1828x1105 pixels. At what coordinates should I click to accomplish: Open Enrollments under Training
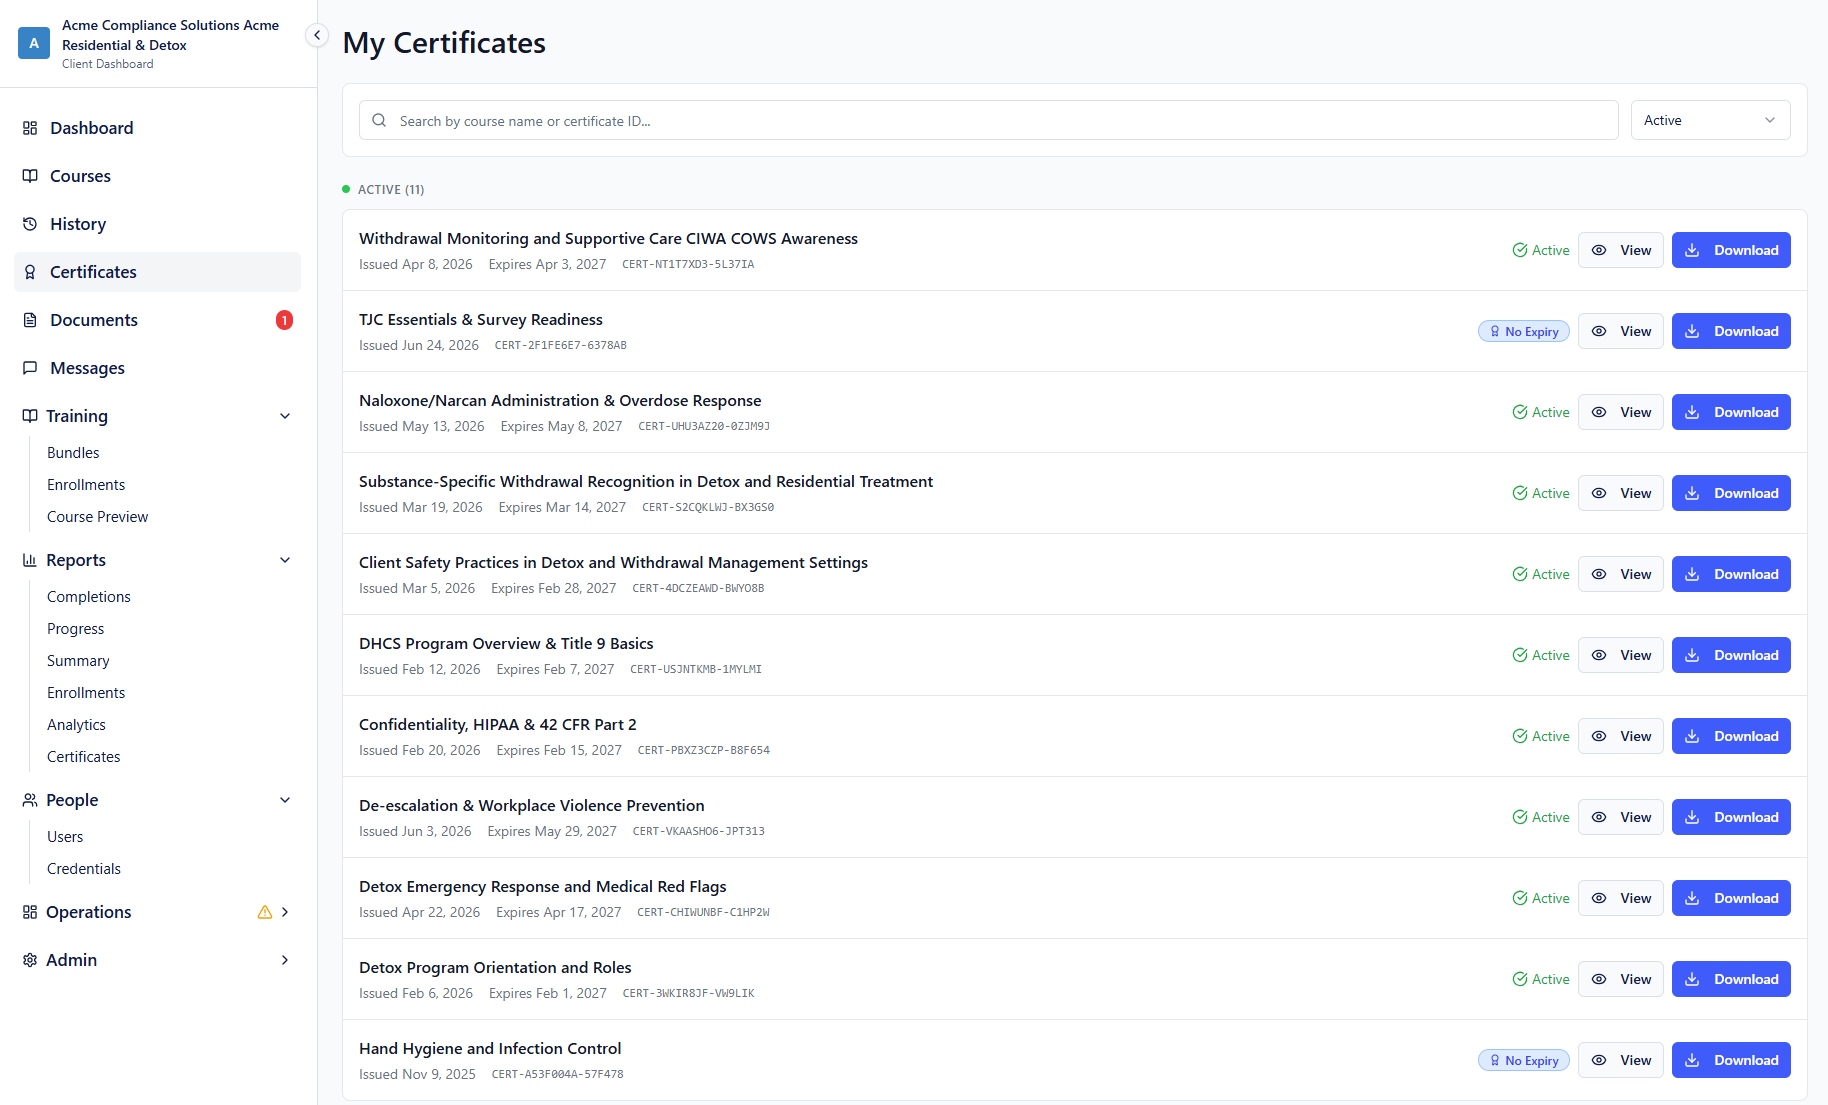click(86, 485)
